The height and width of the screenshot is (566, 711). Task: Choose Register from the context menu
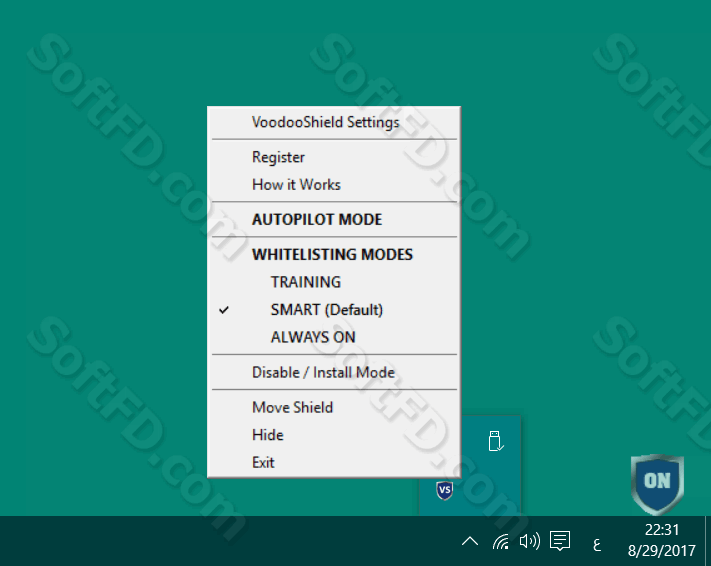[x=334, y=157]
